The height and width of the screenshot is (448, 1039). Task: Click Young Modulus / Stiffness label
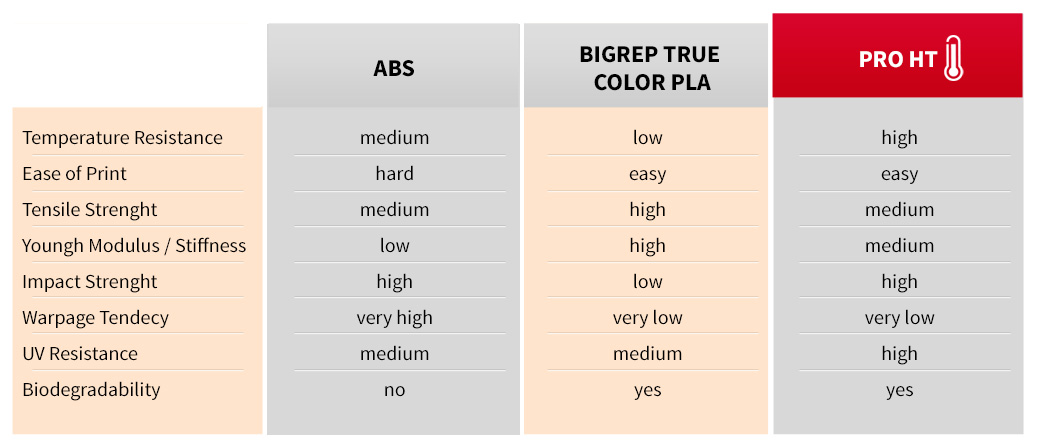click(134, 246)
